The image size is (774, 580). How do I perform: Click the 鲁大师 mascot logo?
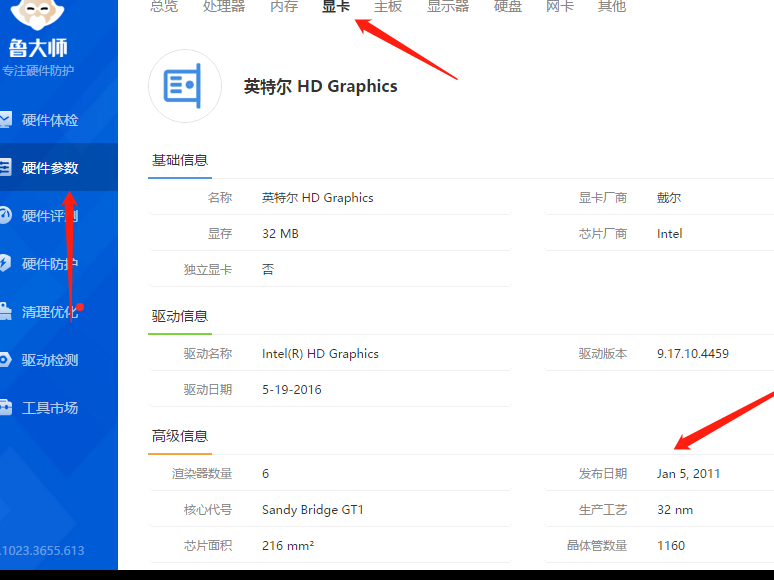pyautogui.click(x=38, y=13)
